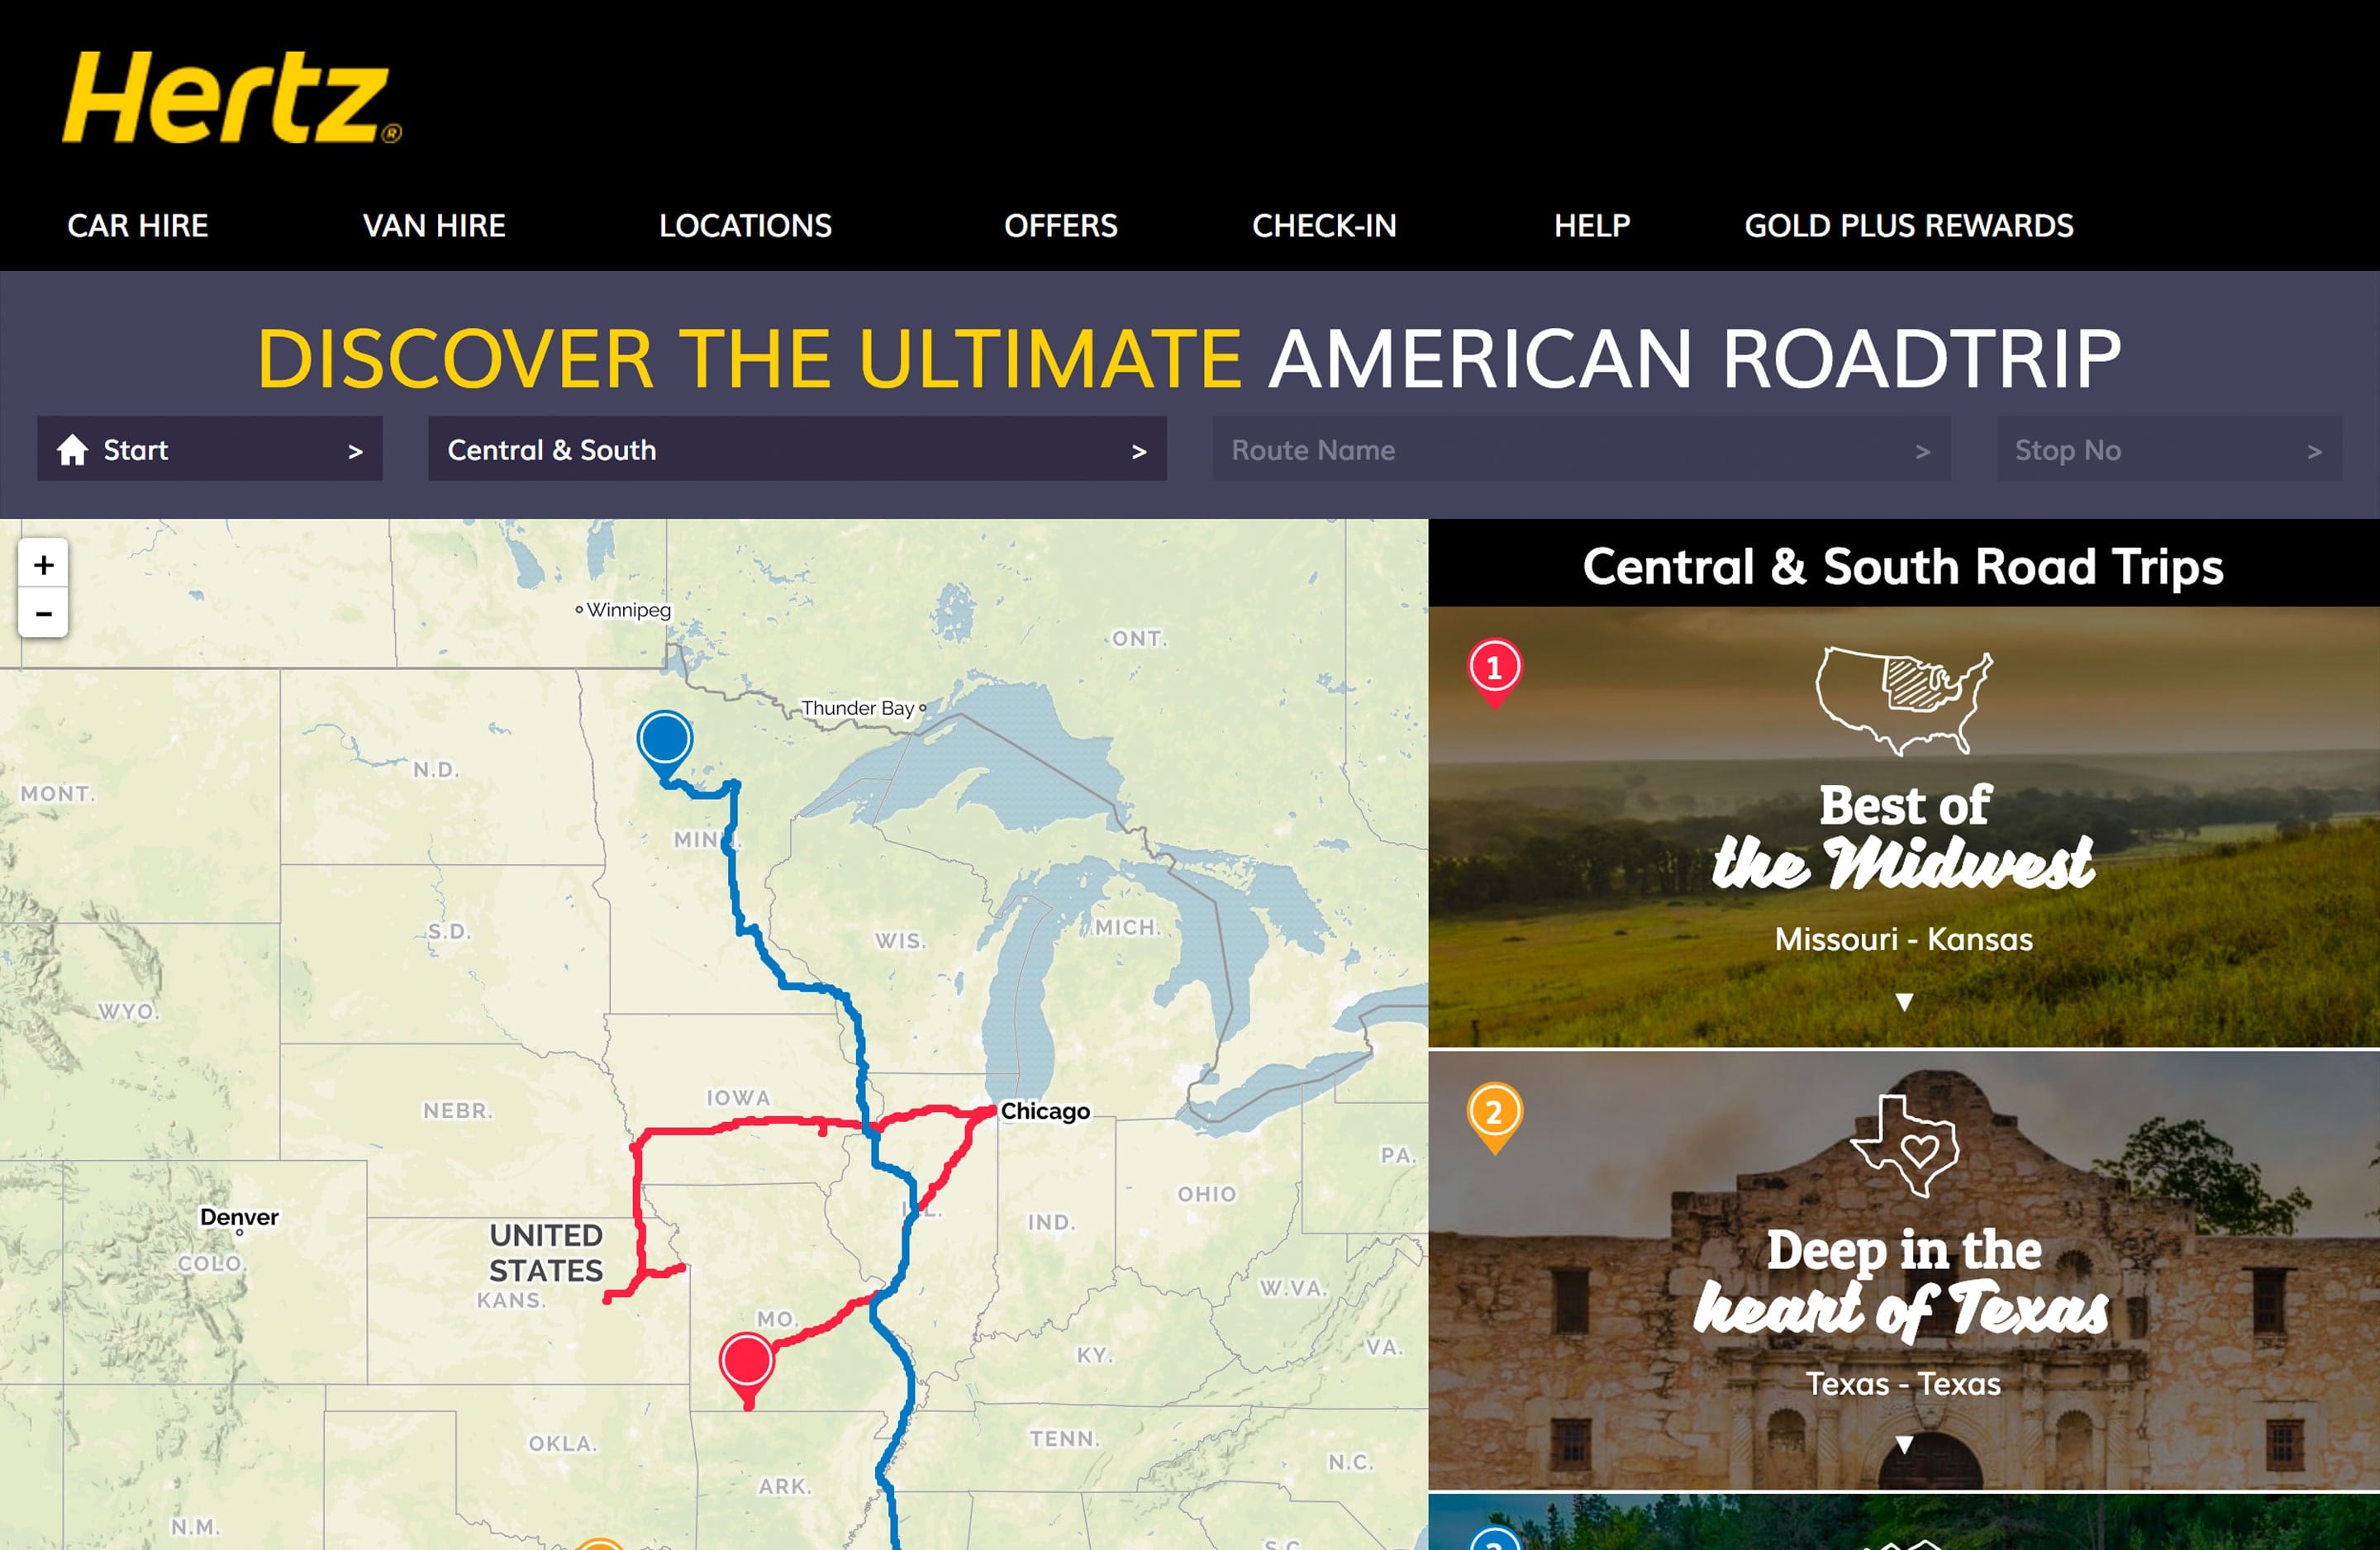Screen dimensions: 2380x1550
Task: Open the CAR HIRE menu
Action: pyautogui.click(x=138, y=226)
